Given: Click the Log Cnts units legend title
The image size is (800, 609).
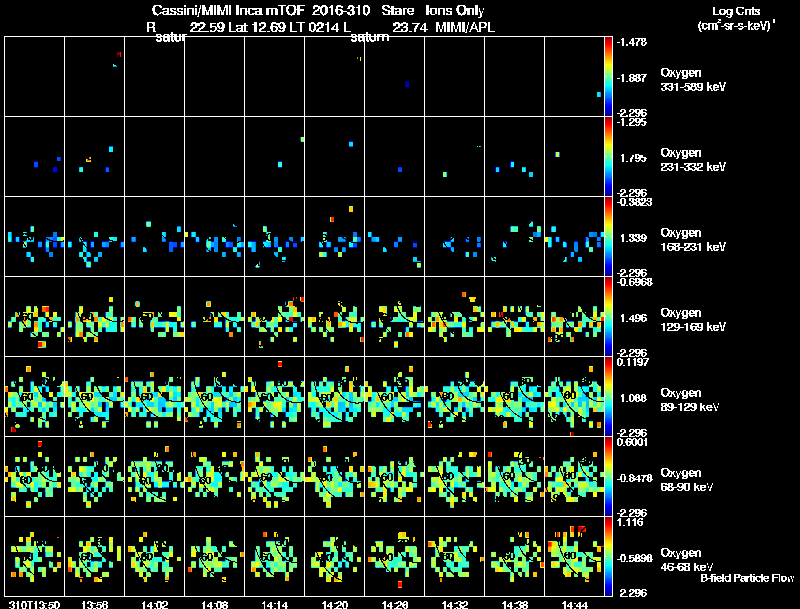Looking at the screenshot, I should [736, 18].
